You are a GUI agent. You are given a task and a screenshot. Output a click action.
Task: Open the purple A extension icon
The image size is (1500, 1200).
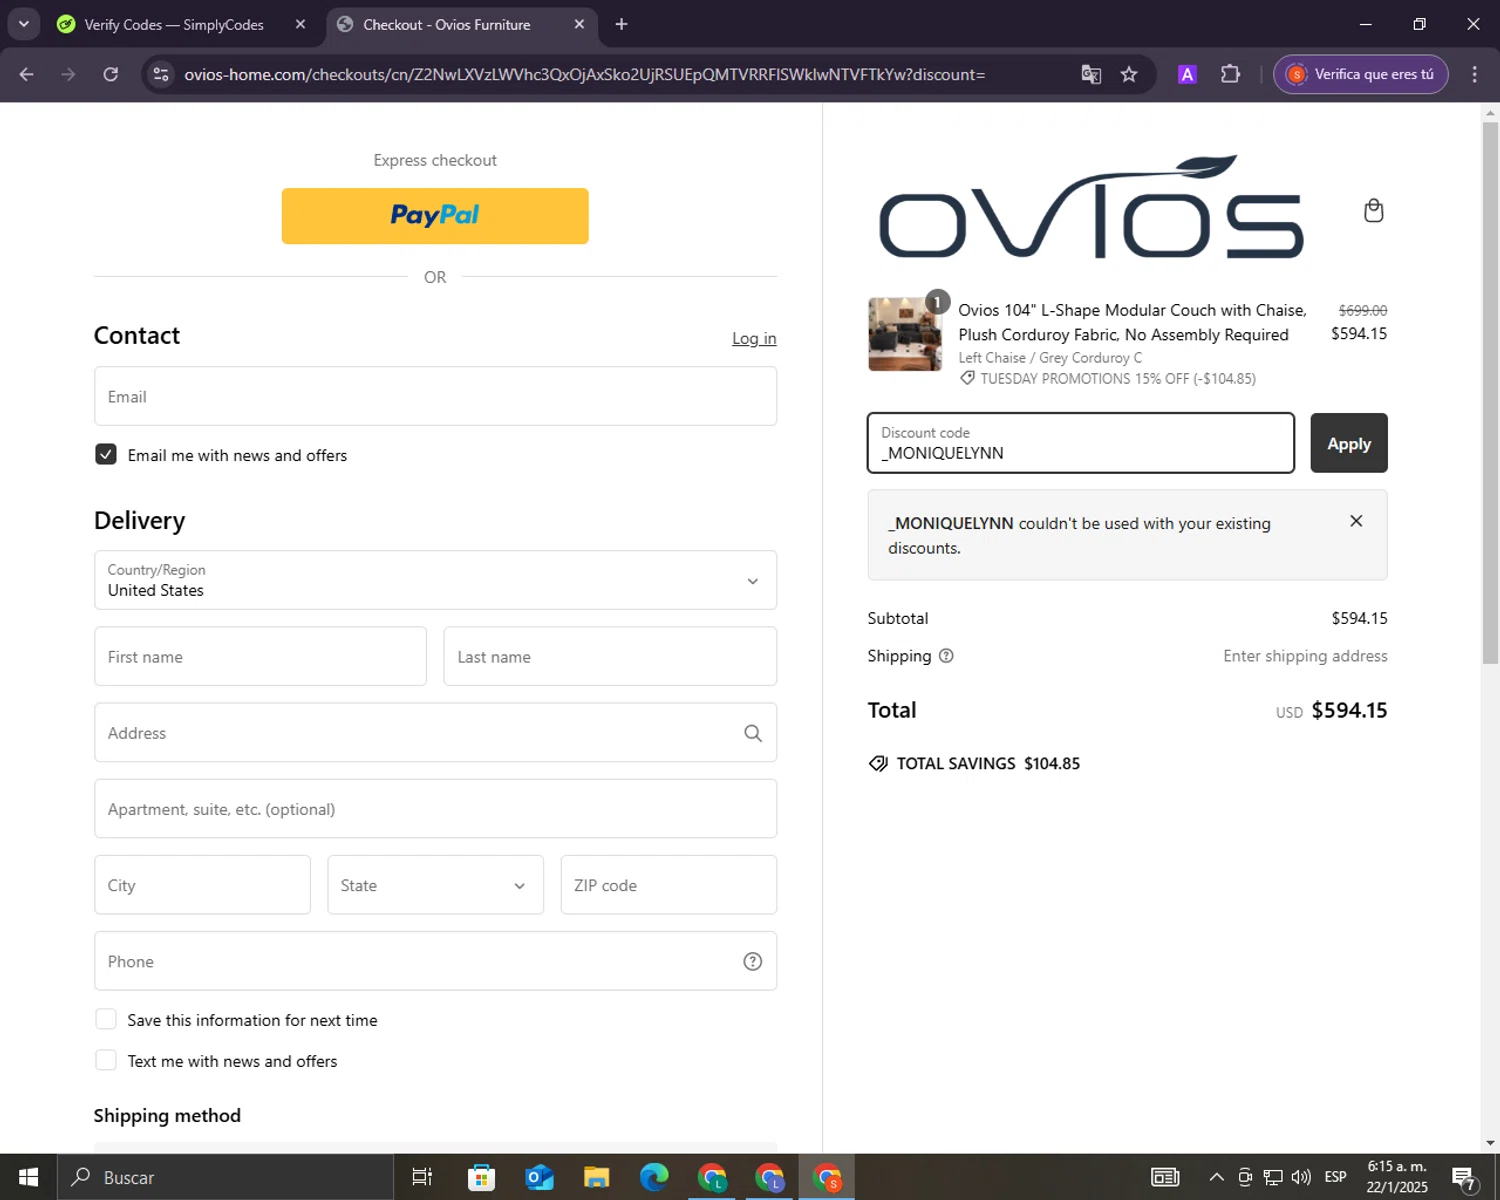(1187, 74)
